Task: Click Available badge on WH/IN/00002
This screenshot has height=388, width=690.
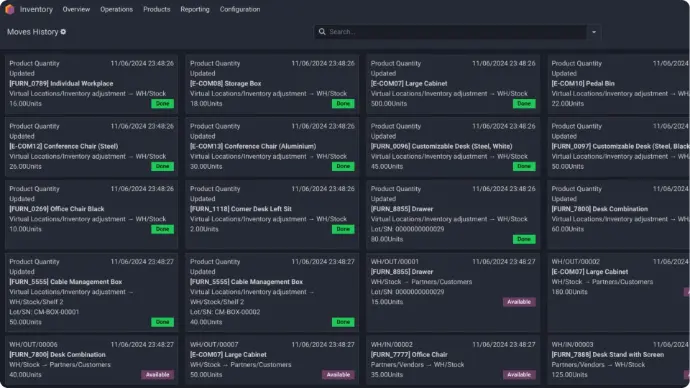Action: click(519, 375)
